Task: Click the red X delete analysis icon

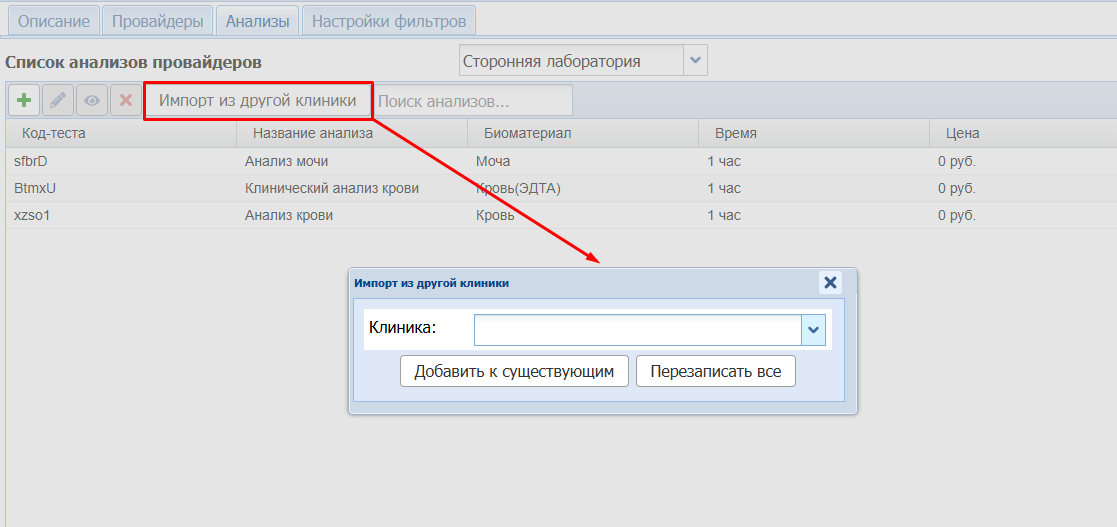Action: 126,100
